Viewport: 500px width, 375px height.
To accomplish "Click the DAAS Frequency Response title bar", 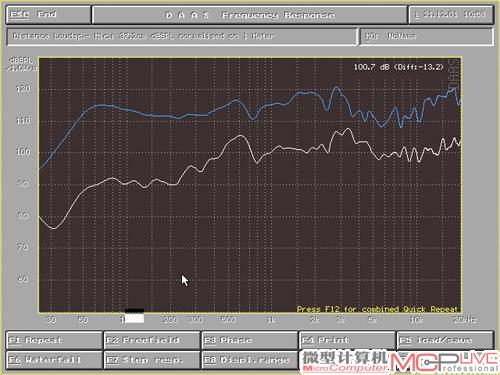I will tap(250, 15).
